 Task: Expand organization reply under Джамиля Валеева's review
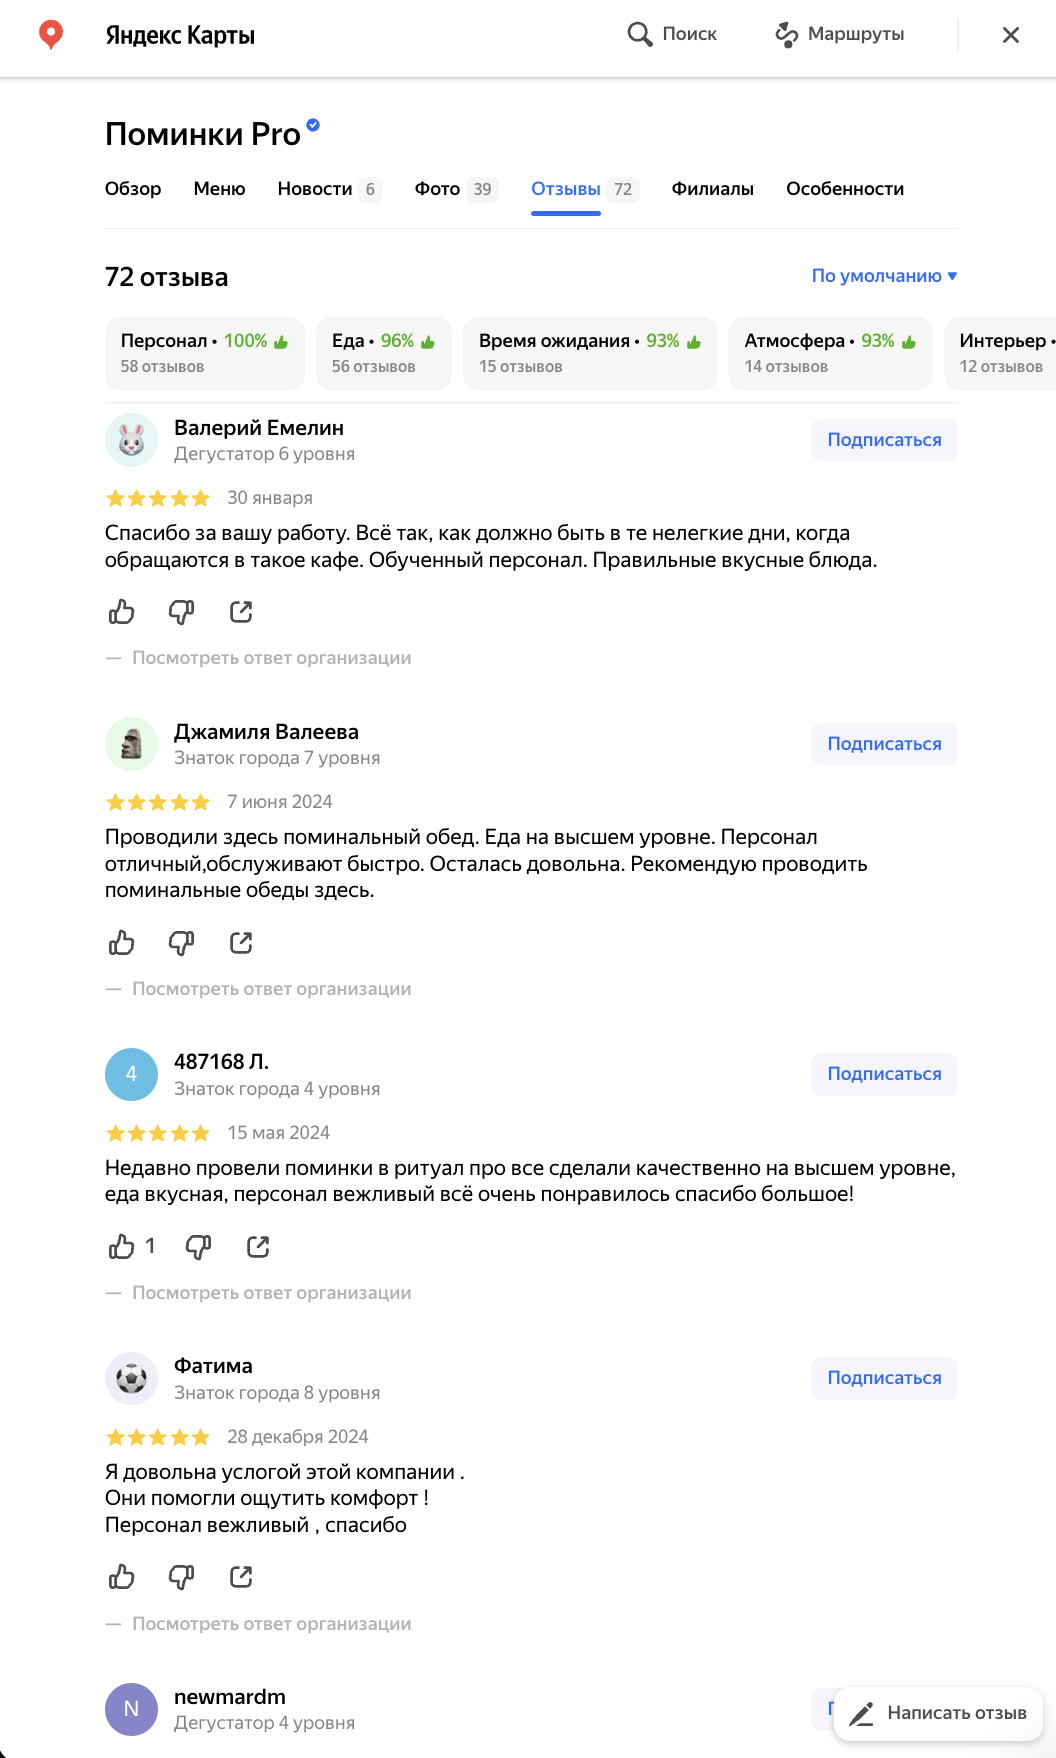pyautogui.click(x=271, y=989)
